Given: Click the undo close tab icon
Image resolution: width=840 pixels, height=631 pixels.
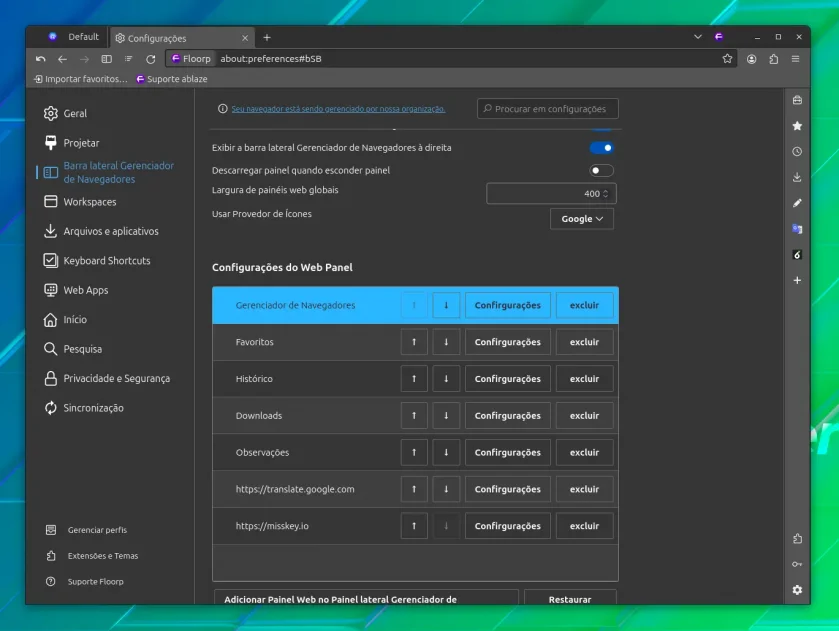Looking at the screenshot, I should point(41,59).
